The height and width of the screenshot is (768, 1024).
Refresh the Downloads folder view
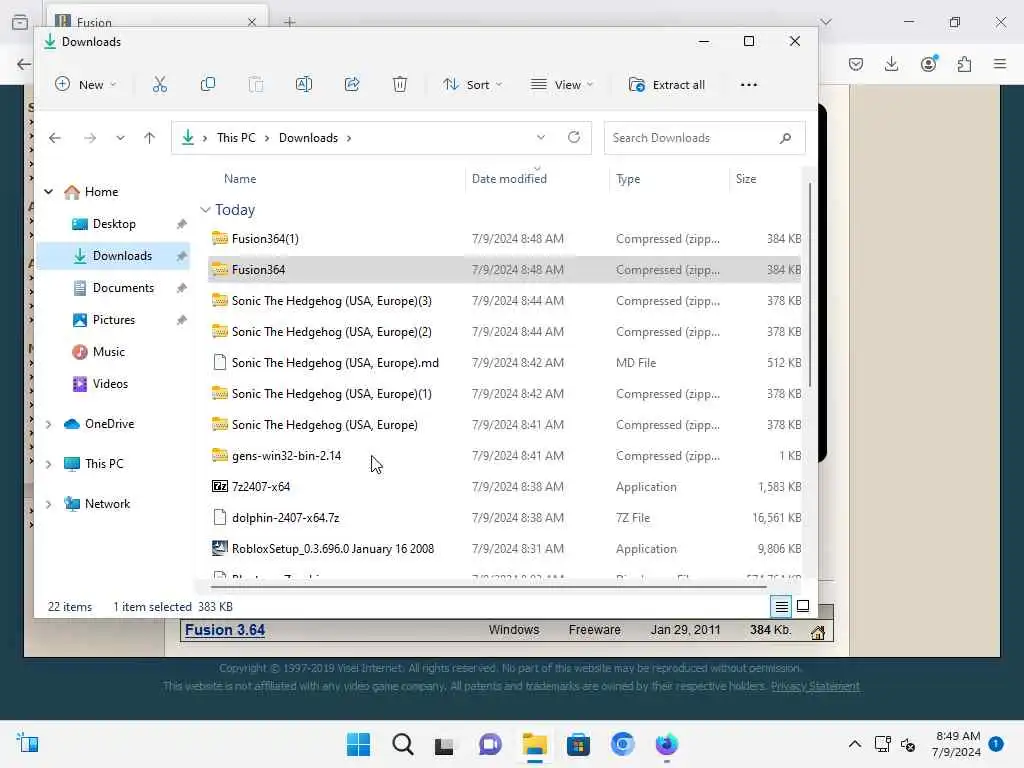574,137
